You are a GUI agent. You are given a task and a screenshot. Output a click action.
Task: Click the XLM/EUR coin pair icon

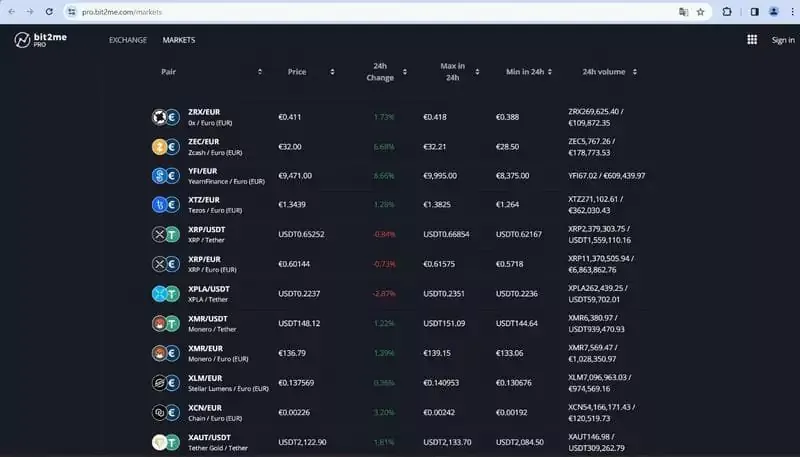166,383
